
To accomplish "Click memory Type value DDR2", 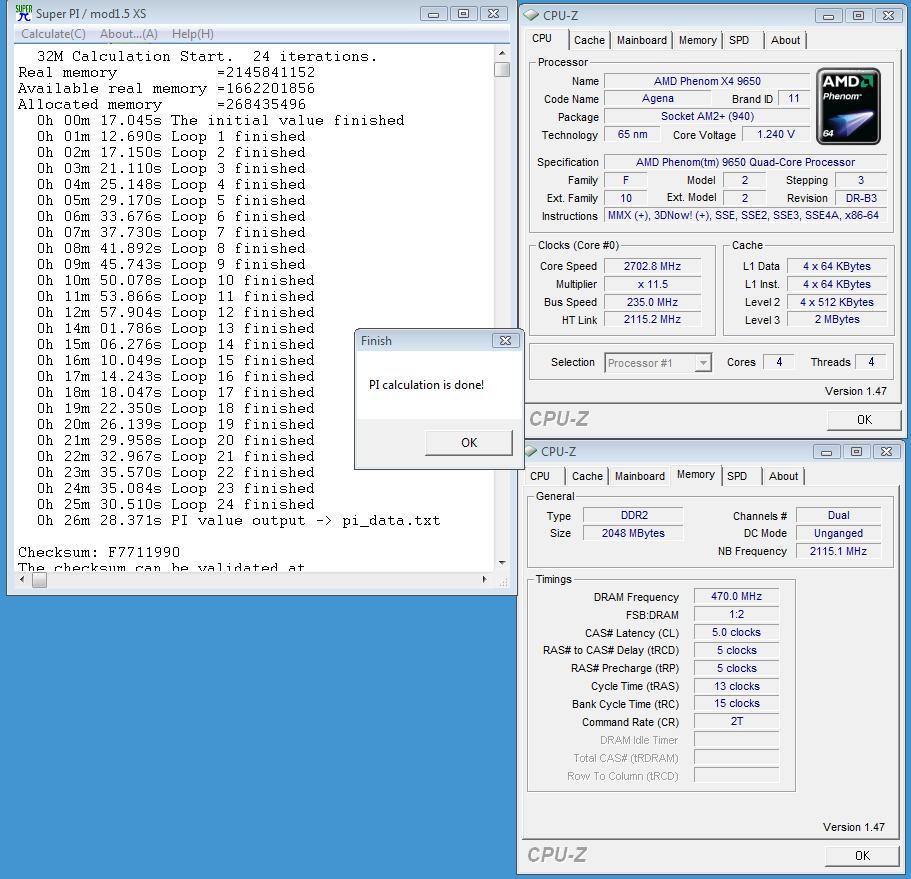I will pos(633,515).
